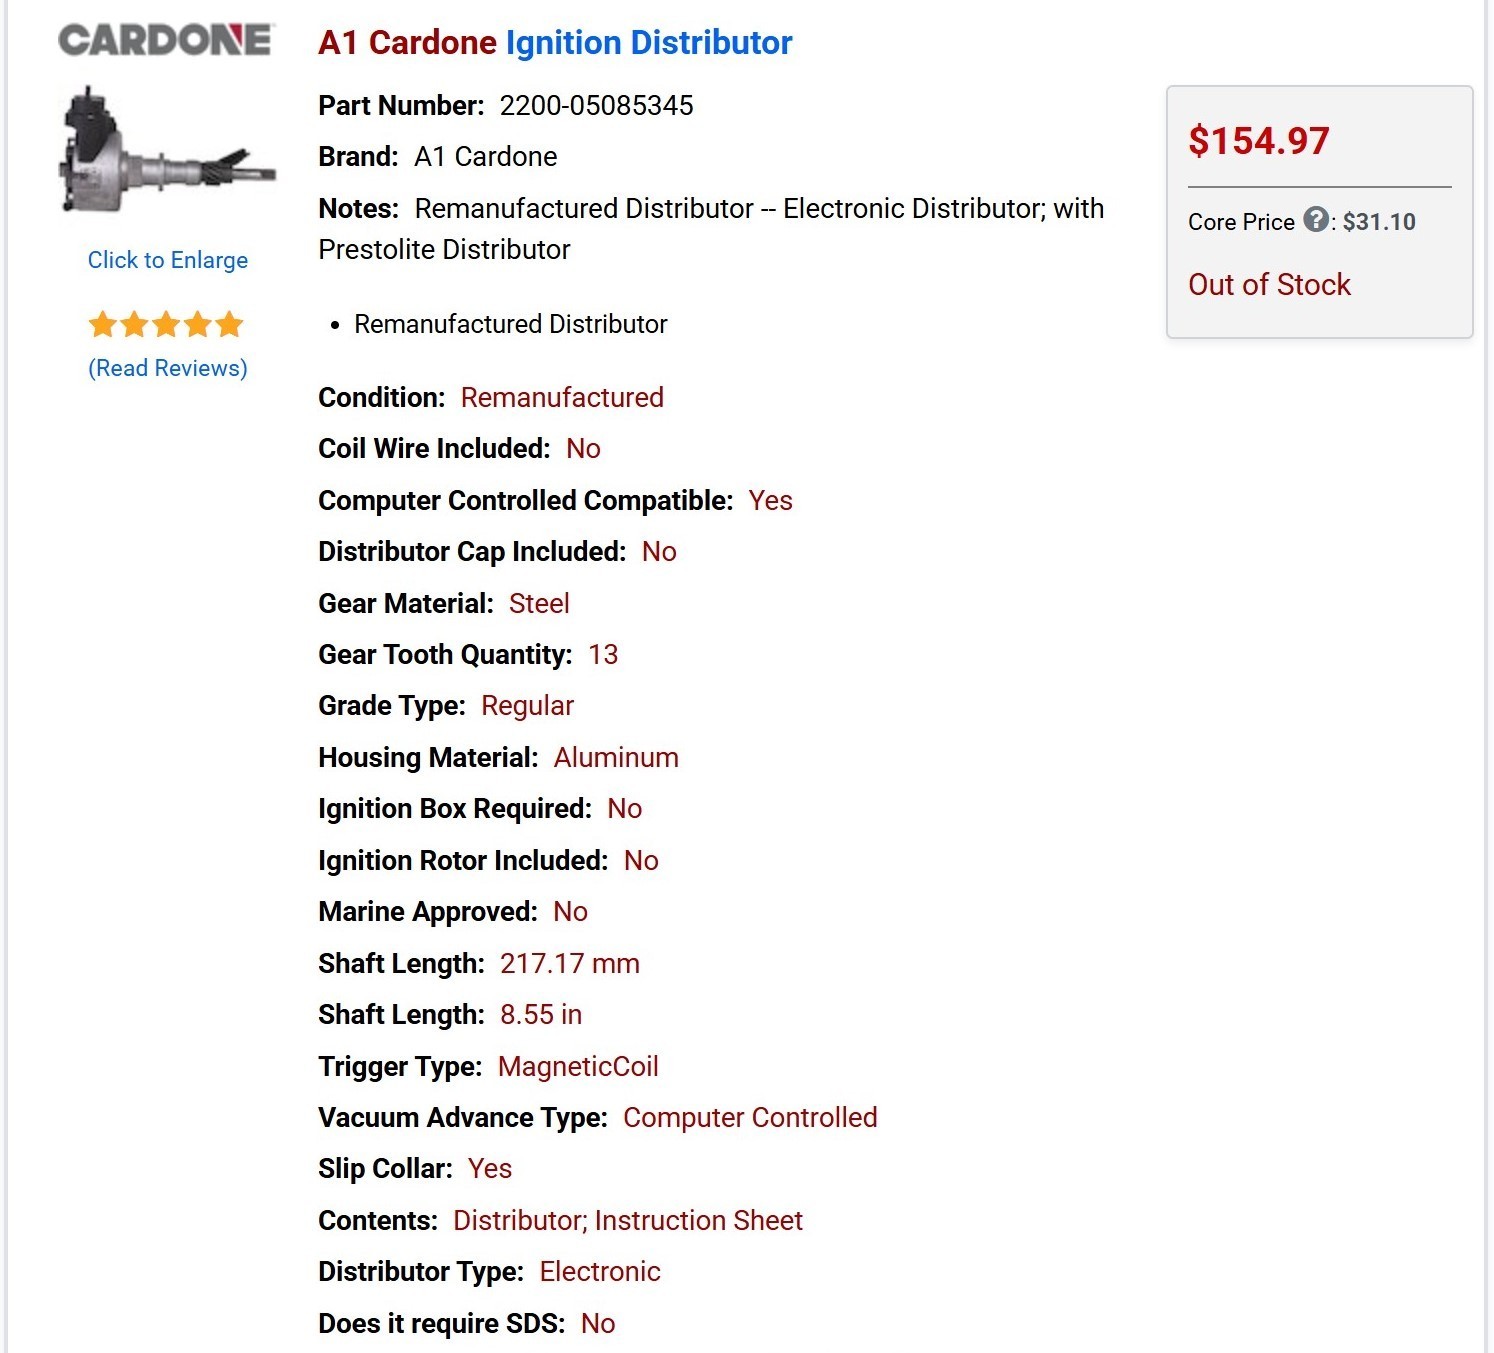Click the Computer Controlled vacuum advance value
This screenshot has height=1353, width=1494.
[750, 1118]
